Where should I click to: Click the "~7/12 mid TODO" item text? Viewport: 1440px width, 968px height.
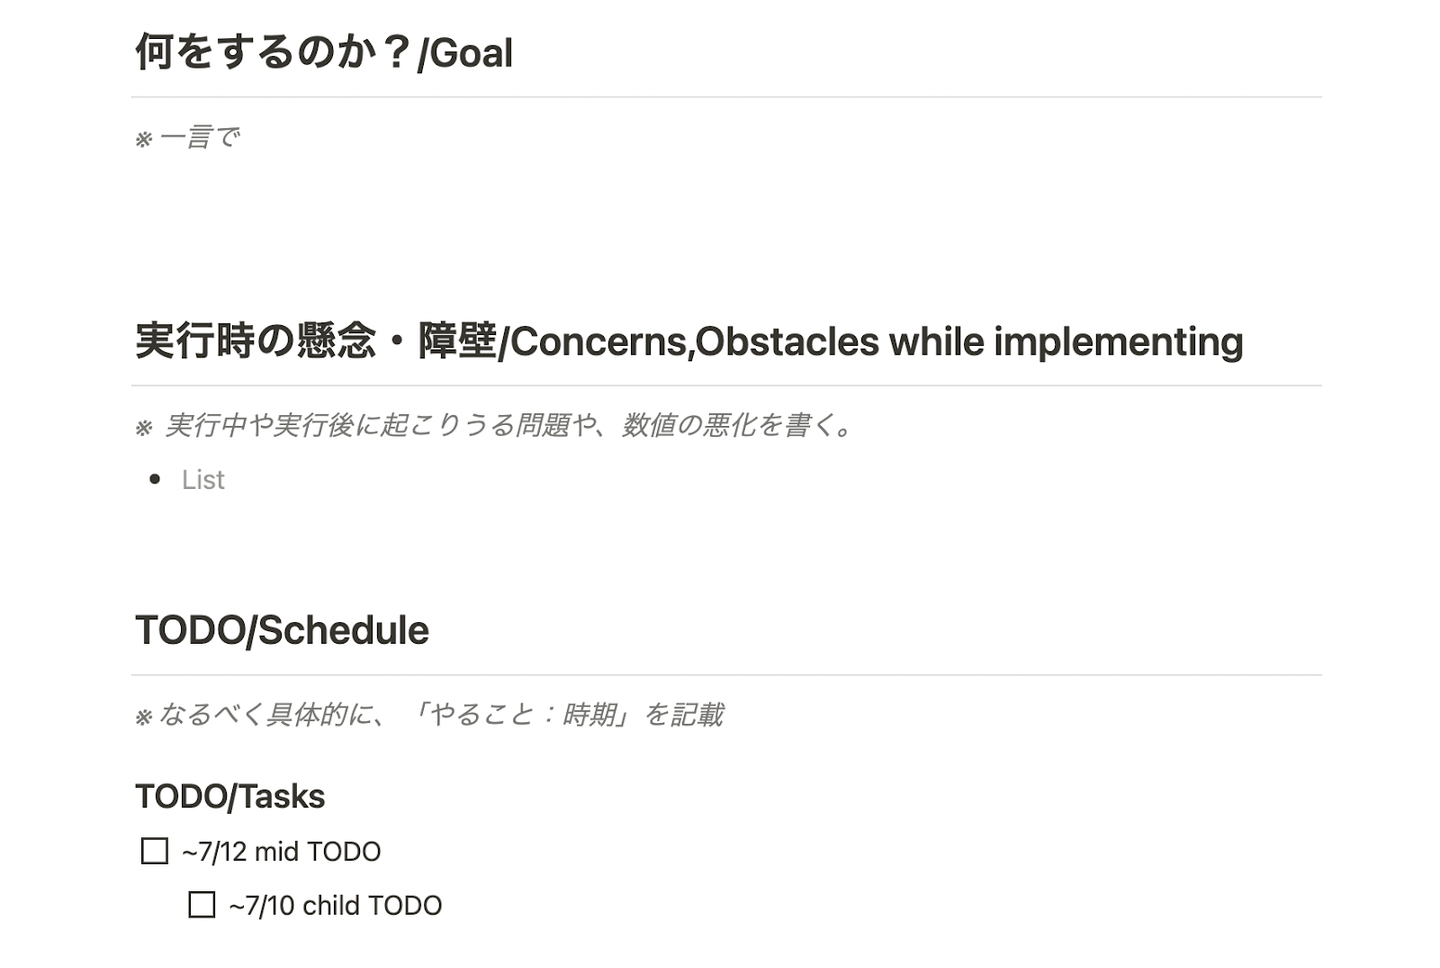pos(282,852)
